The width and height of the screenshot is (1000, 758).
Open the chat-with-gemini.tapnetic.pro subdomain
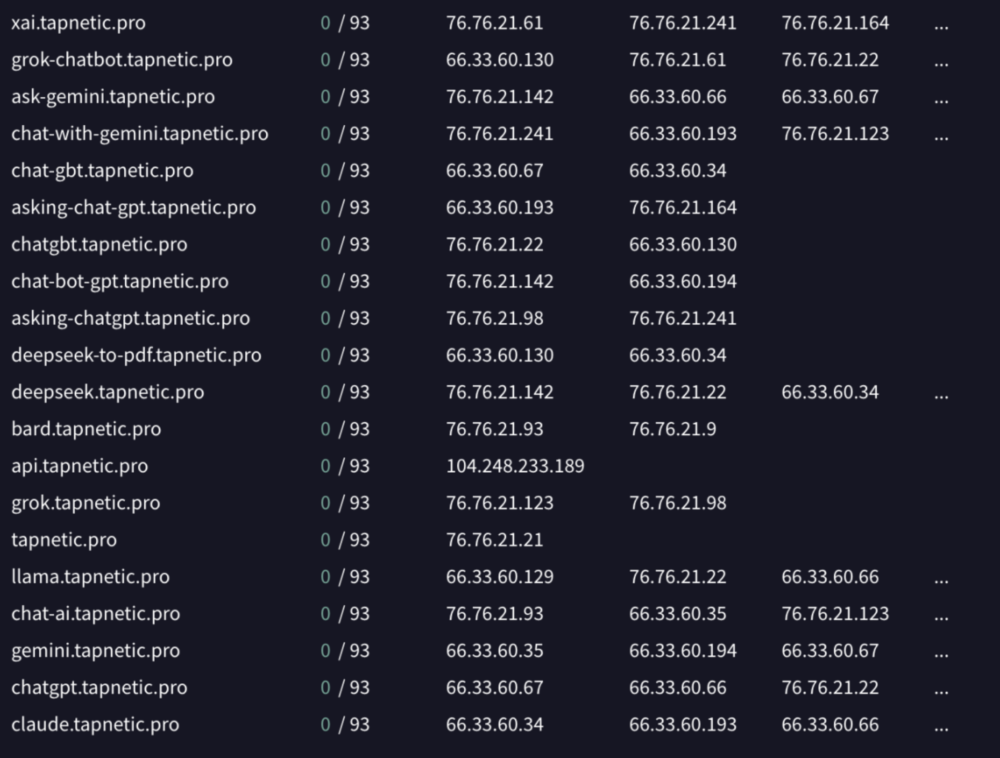140,134
